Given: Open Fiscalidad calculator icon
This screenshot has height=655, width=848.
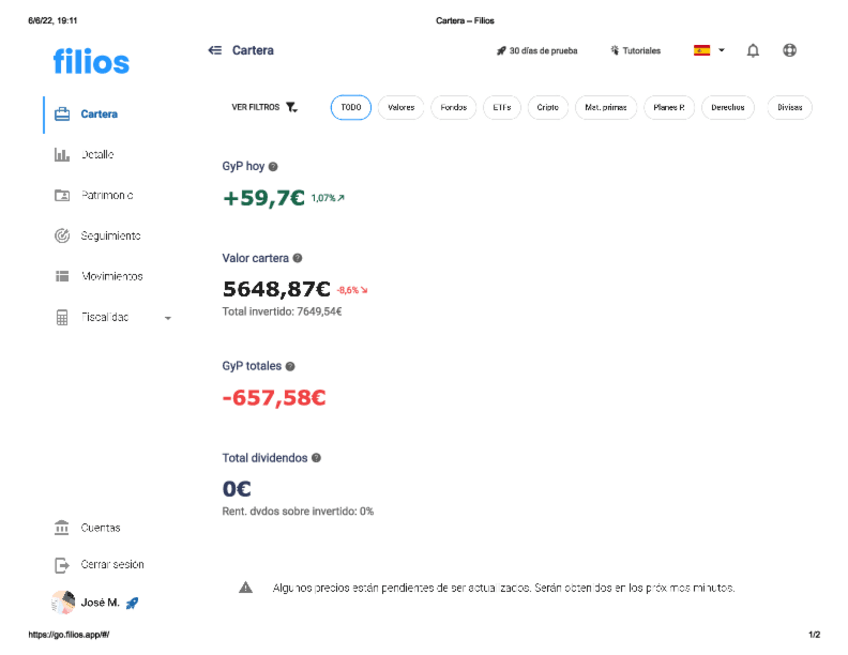Looking at the screenshot, I should (62, 317).
